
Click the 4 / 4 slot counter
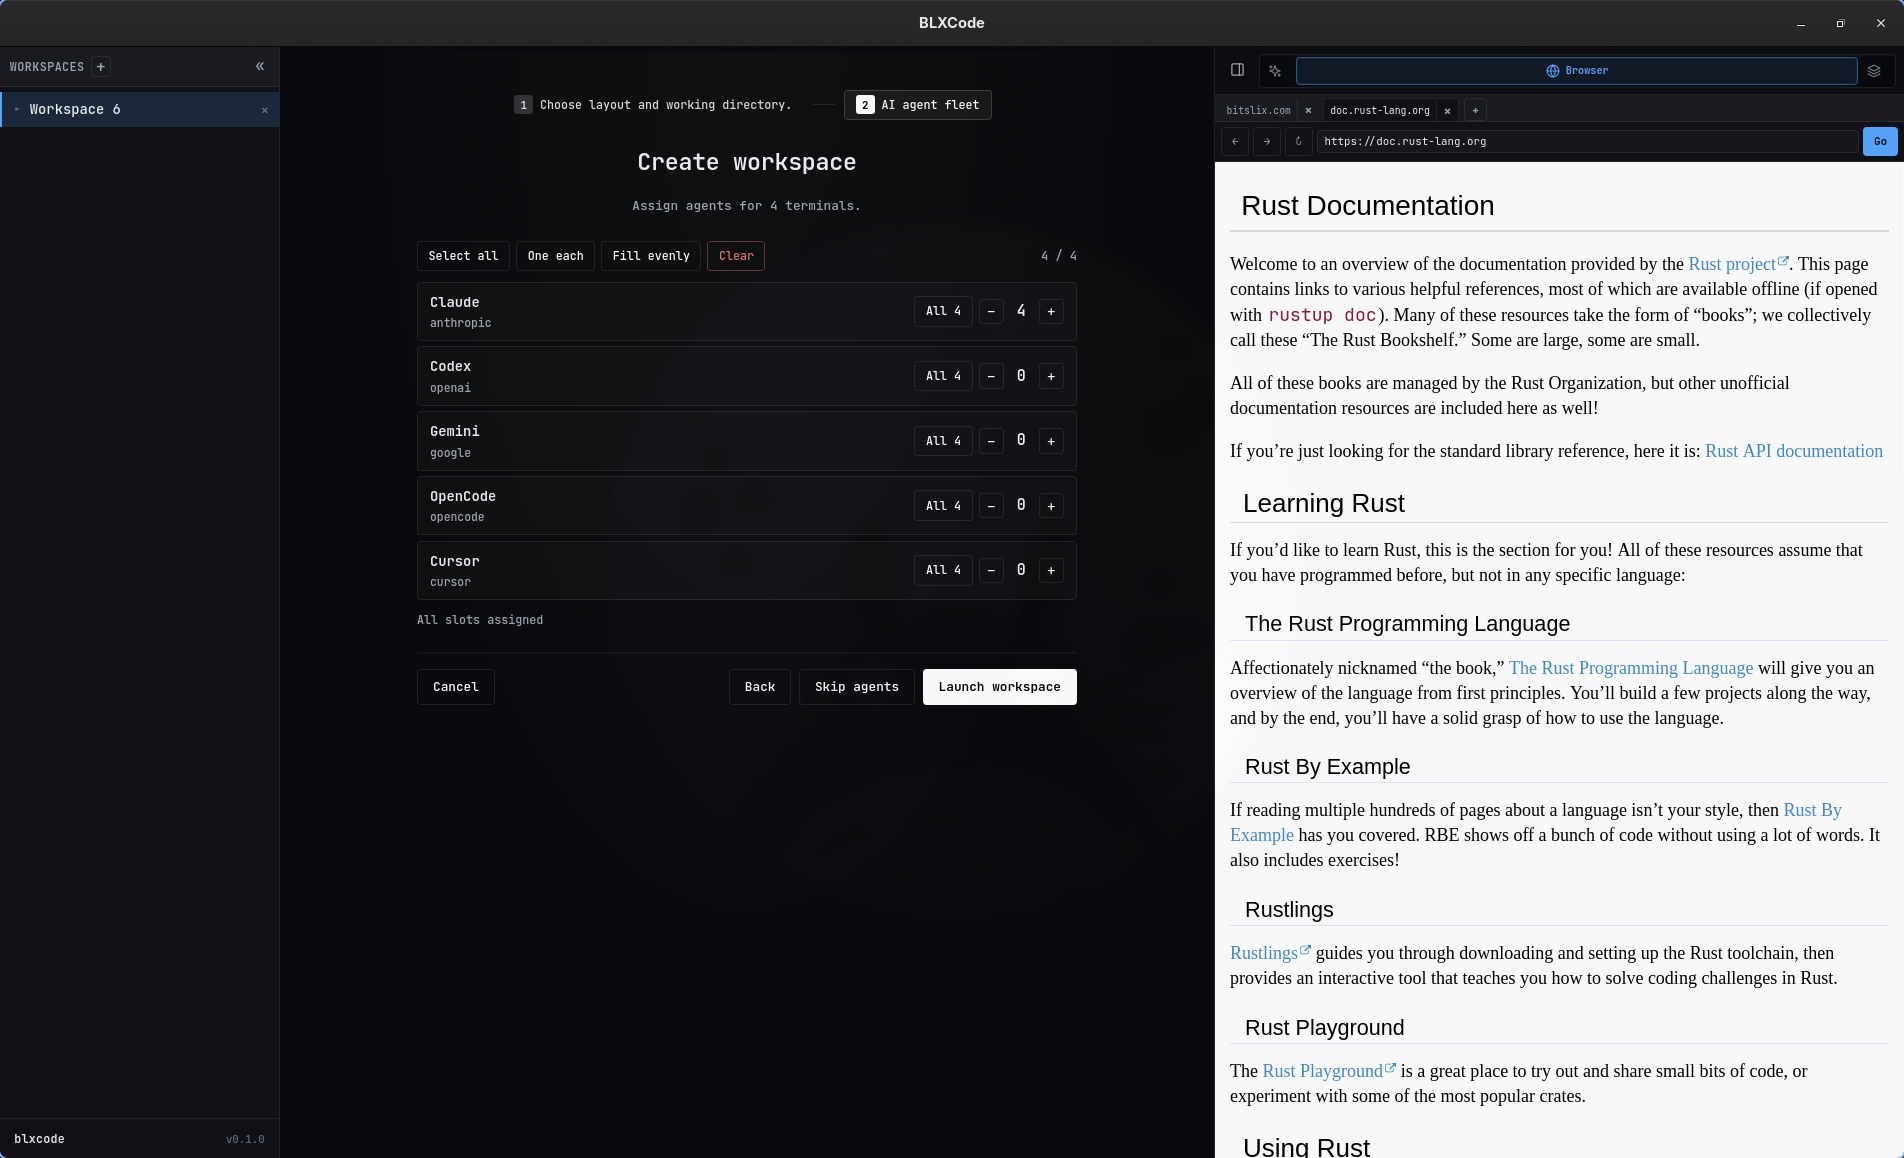[x=1059, y=256]
